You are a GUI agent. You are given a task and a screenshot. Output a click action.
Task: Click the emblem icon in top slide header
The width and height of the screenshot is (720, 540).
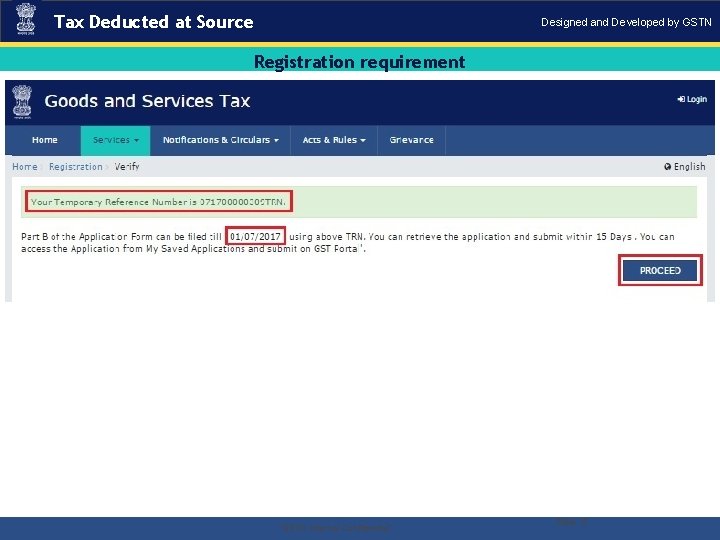[26, 19]
